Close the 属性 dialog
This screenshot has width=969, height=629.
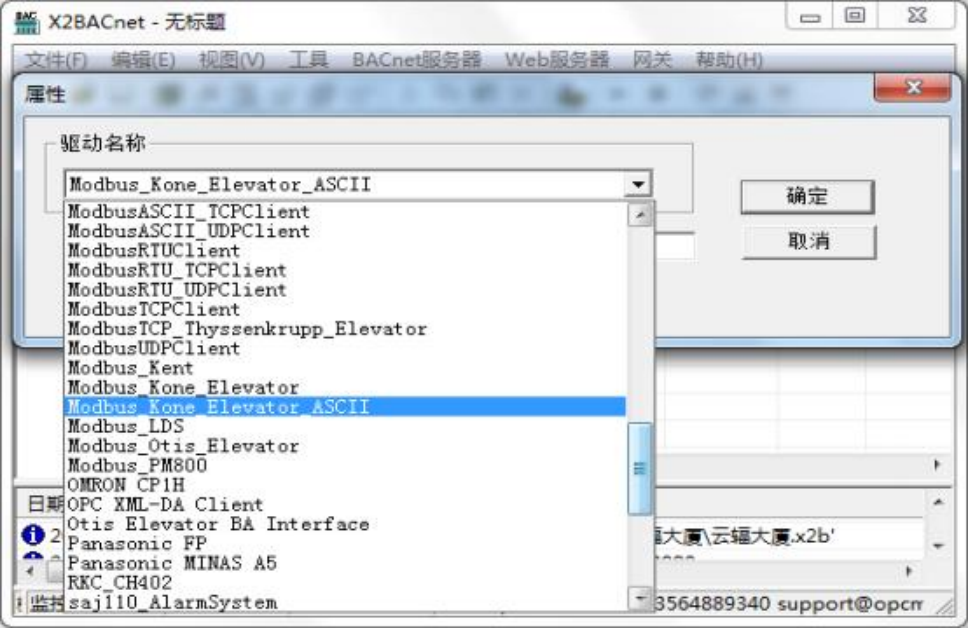click(x=913, y=88)
